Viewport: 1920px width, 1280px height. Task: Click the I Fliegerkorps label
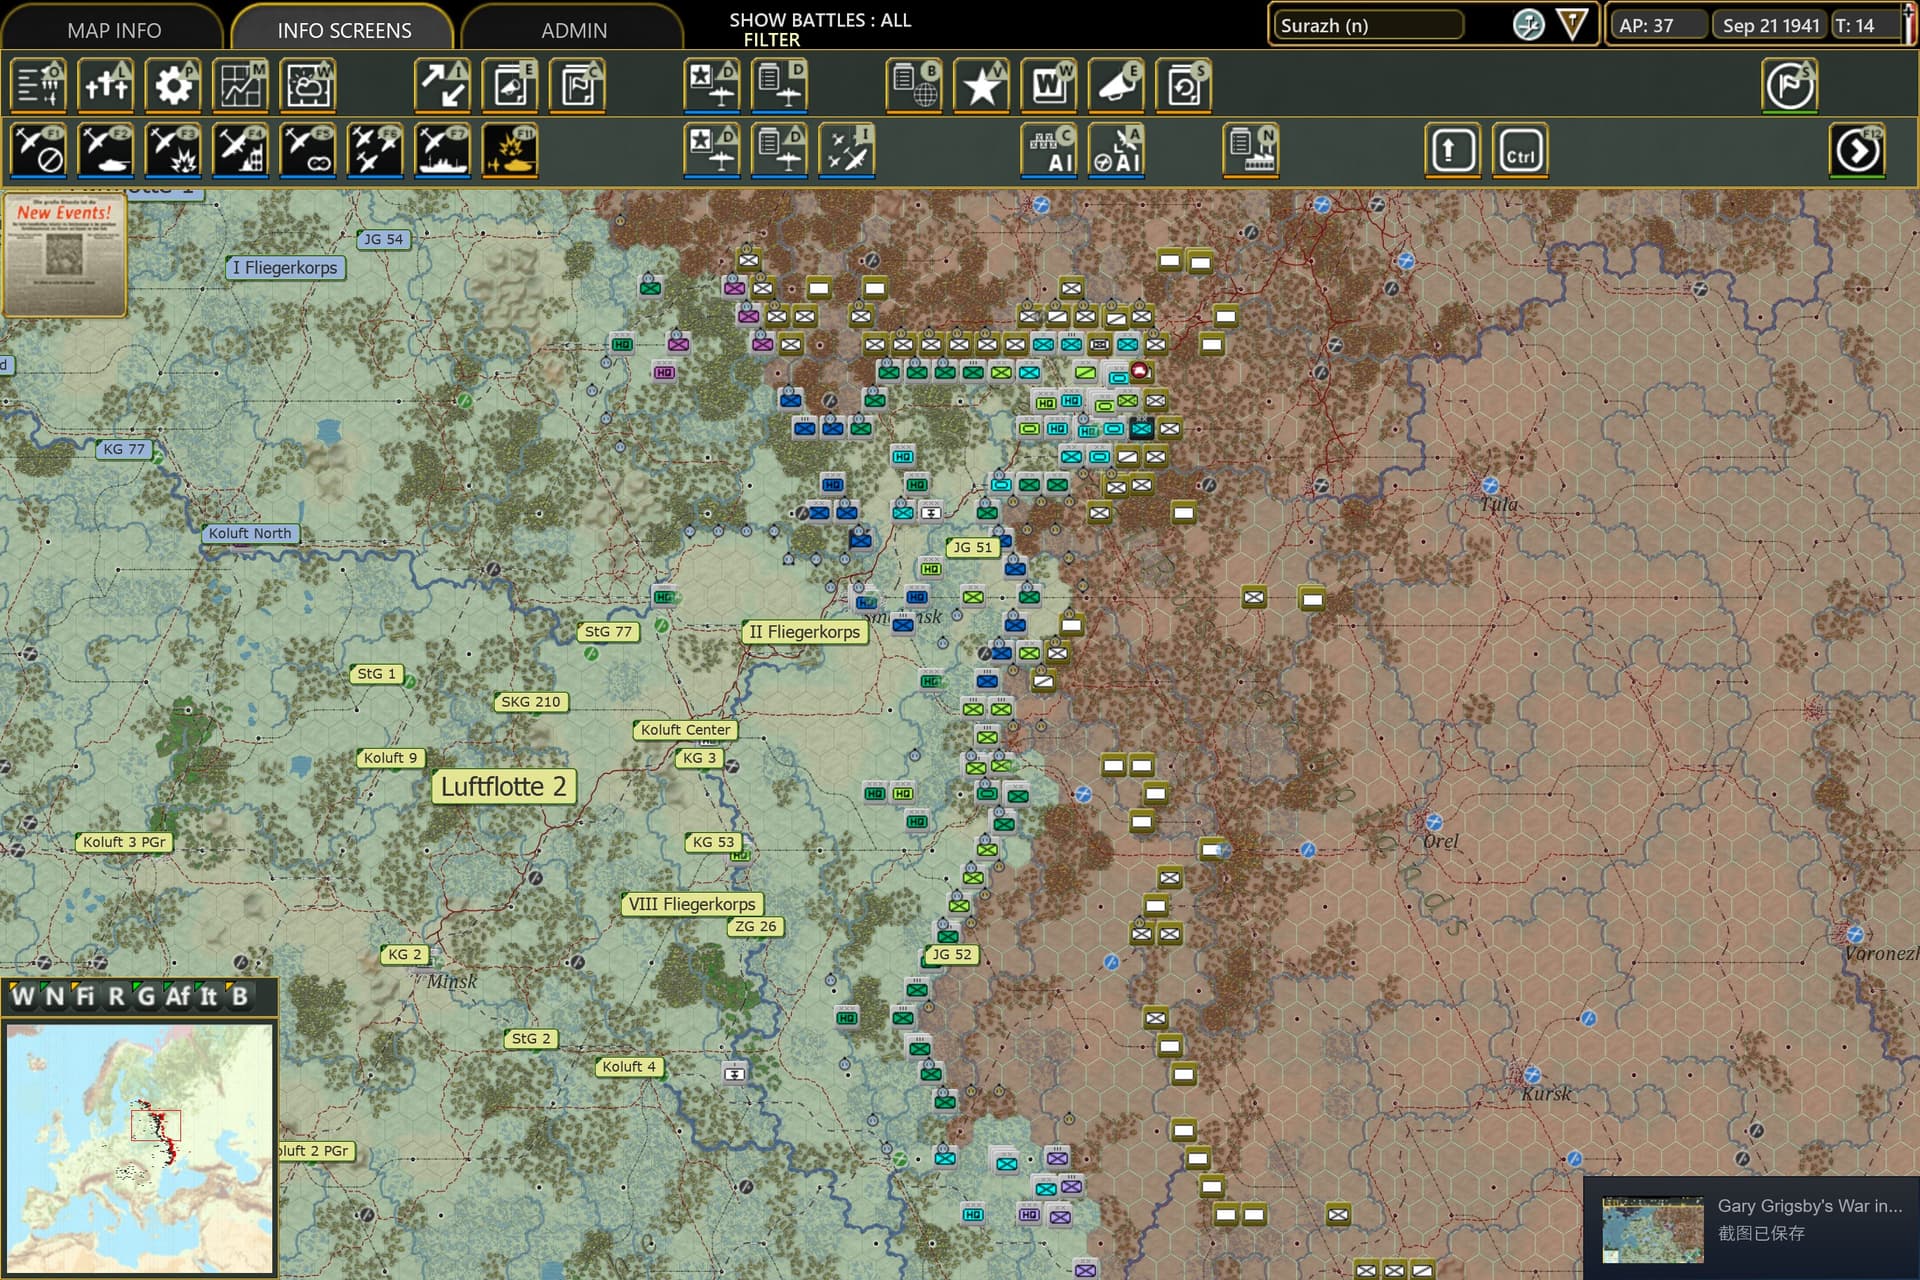point(285,268)
